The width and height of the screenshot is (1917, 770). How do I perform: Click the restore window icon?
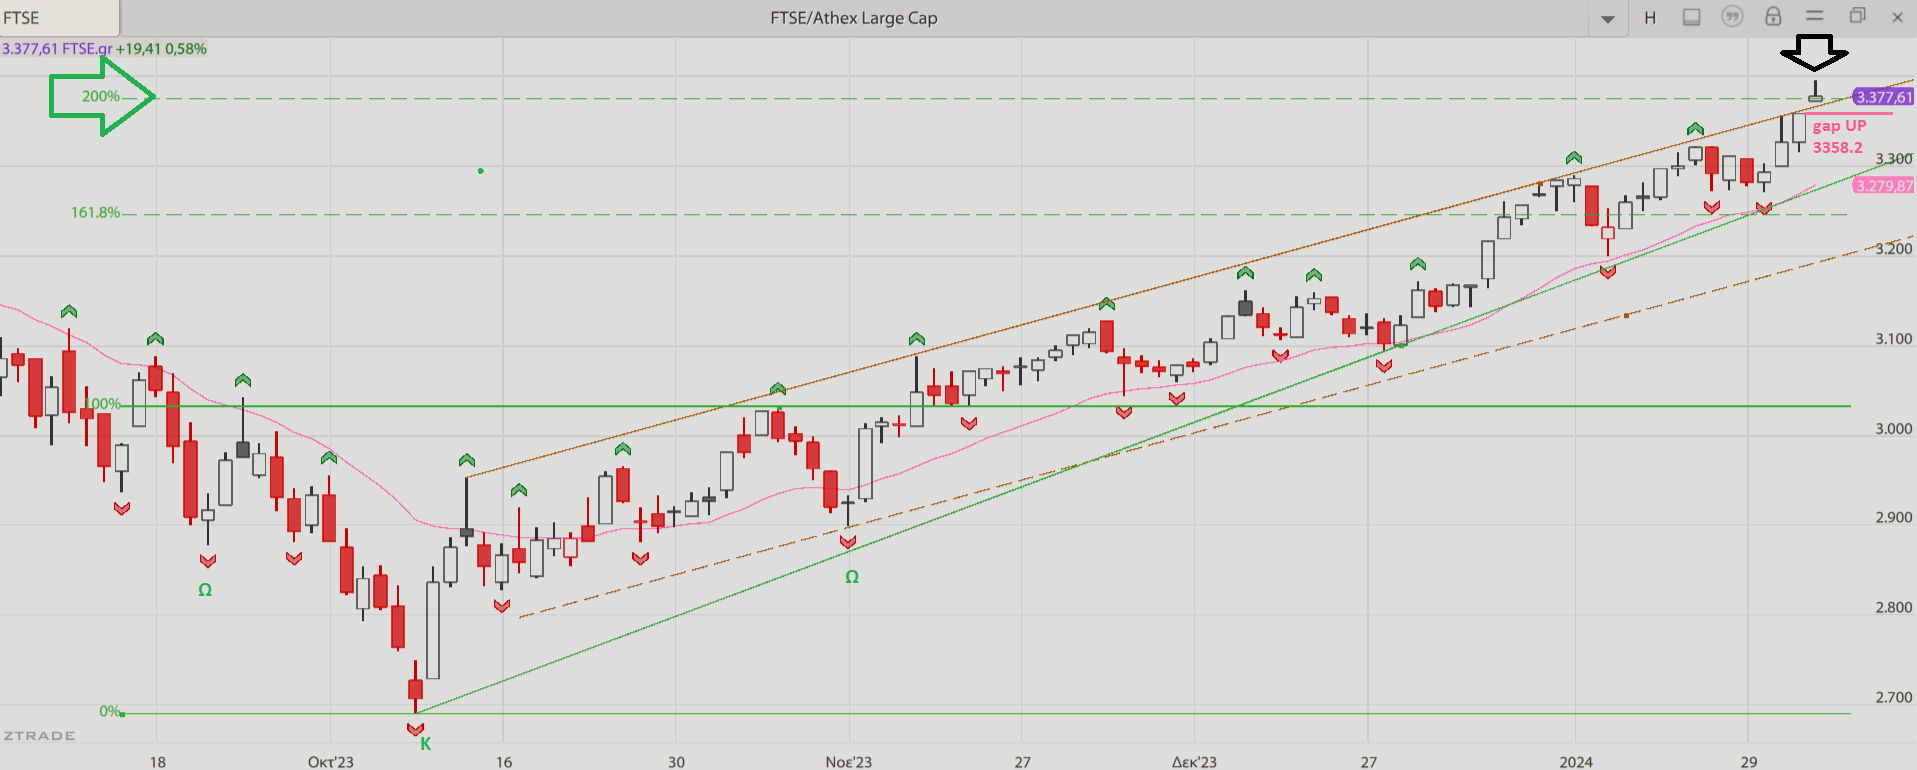[1857, 16]
